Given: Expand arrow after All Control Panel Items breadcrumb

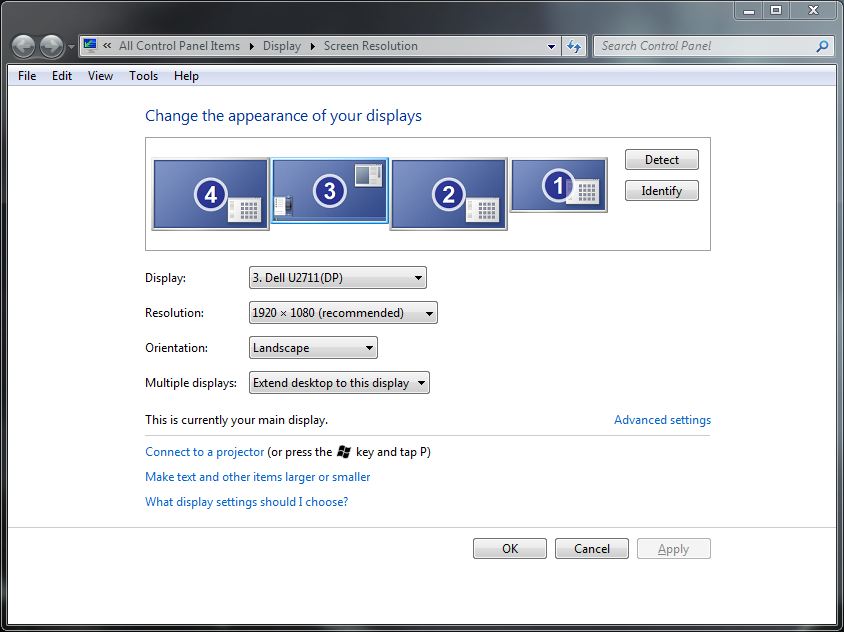Looking at the screenshot, I should click(x=251, y=46).
